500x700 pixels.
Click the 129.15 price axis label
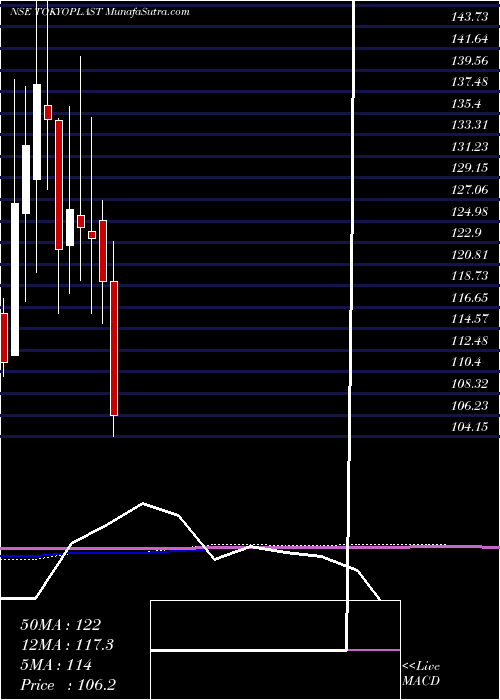pyautogui.click(x=470, y=169)
